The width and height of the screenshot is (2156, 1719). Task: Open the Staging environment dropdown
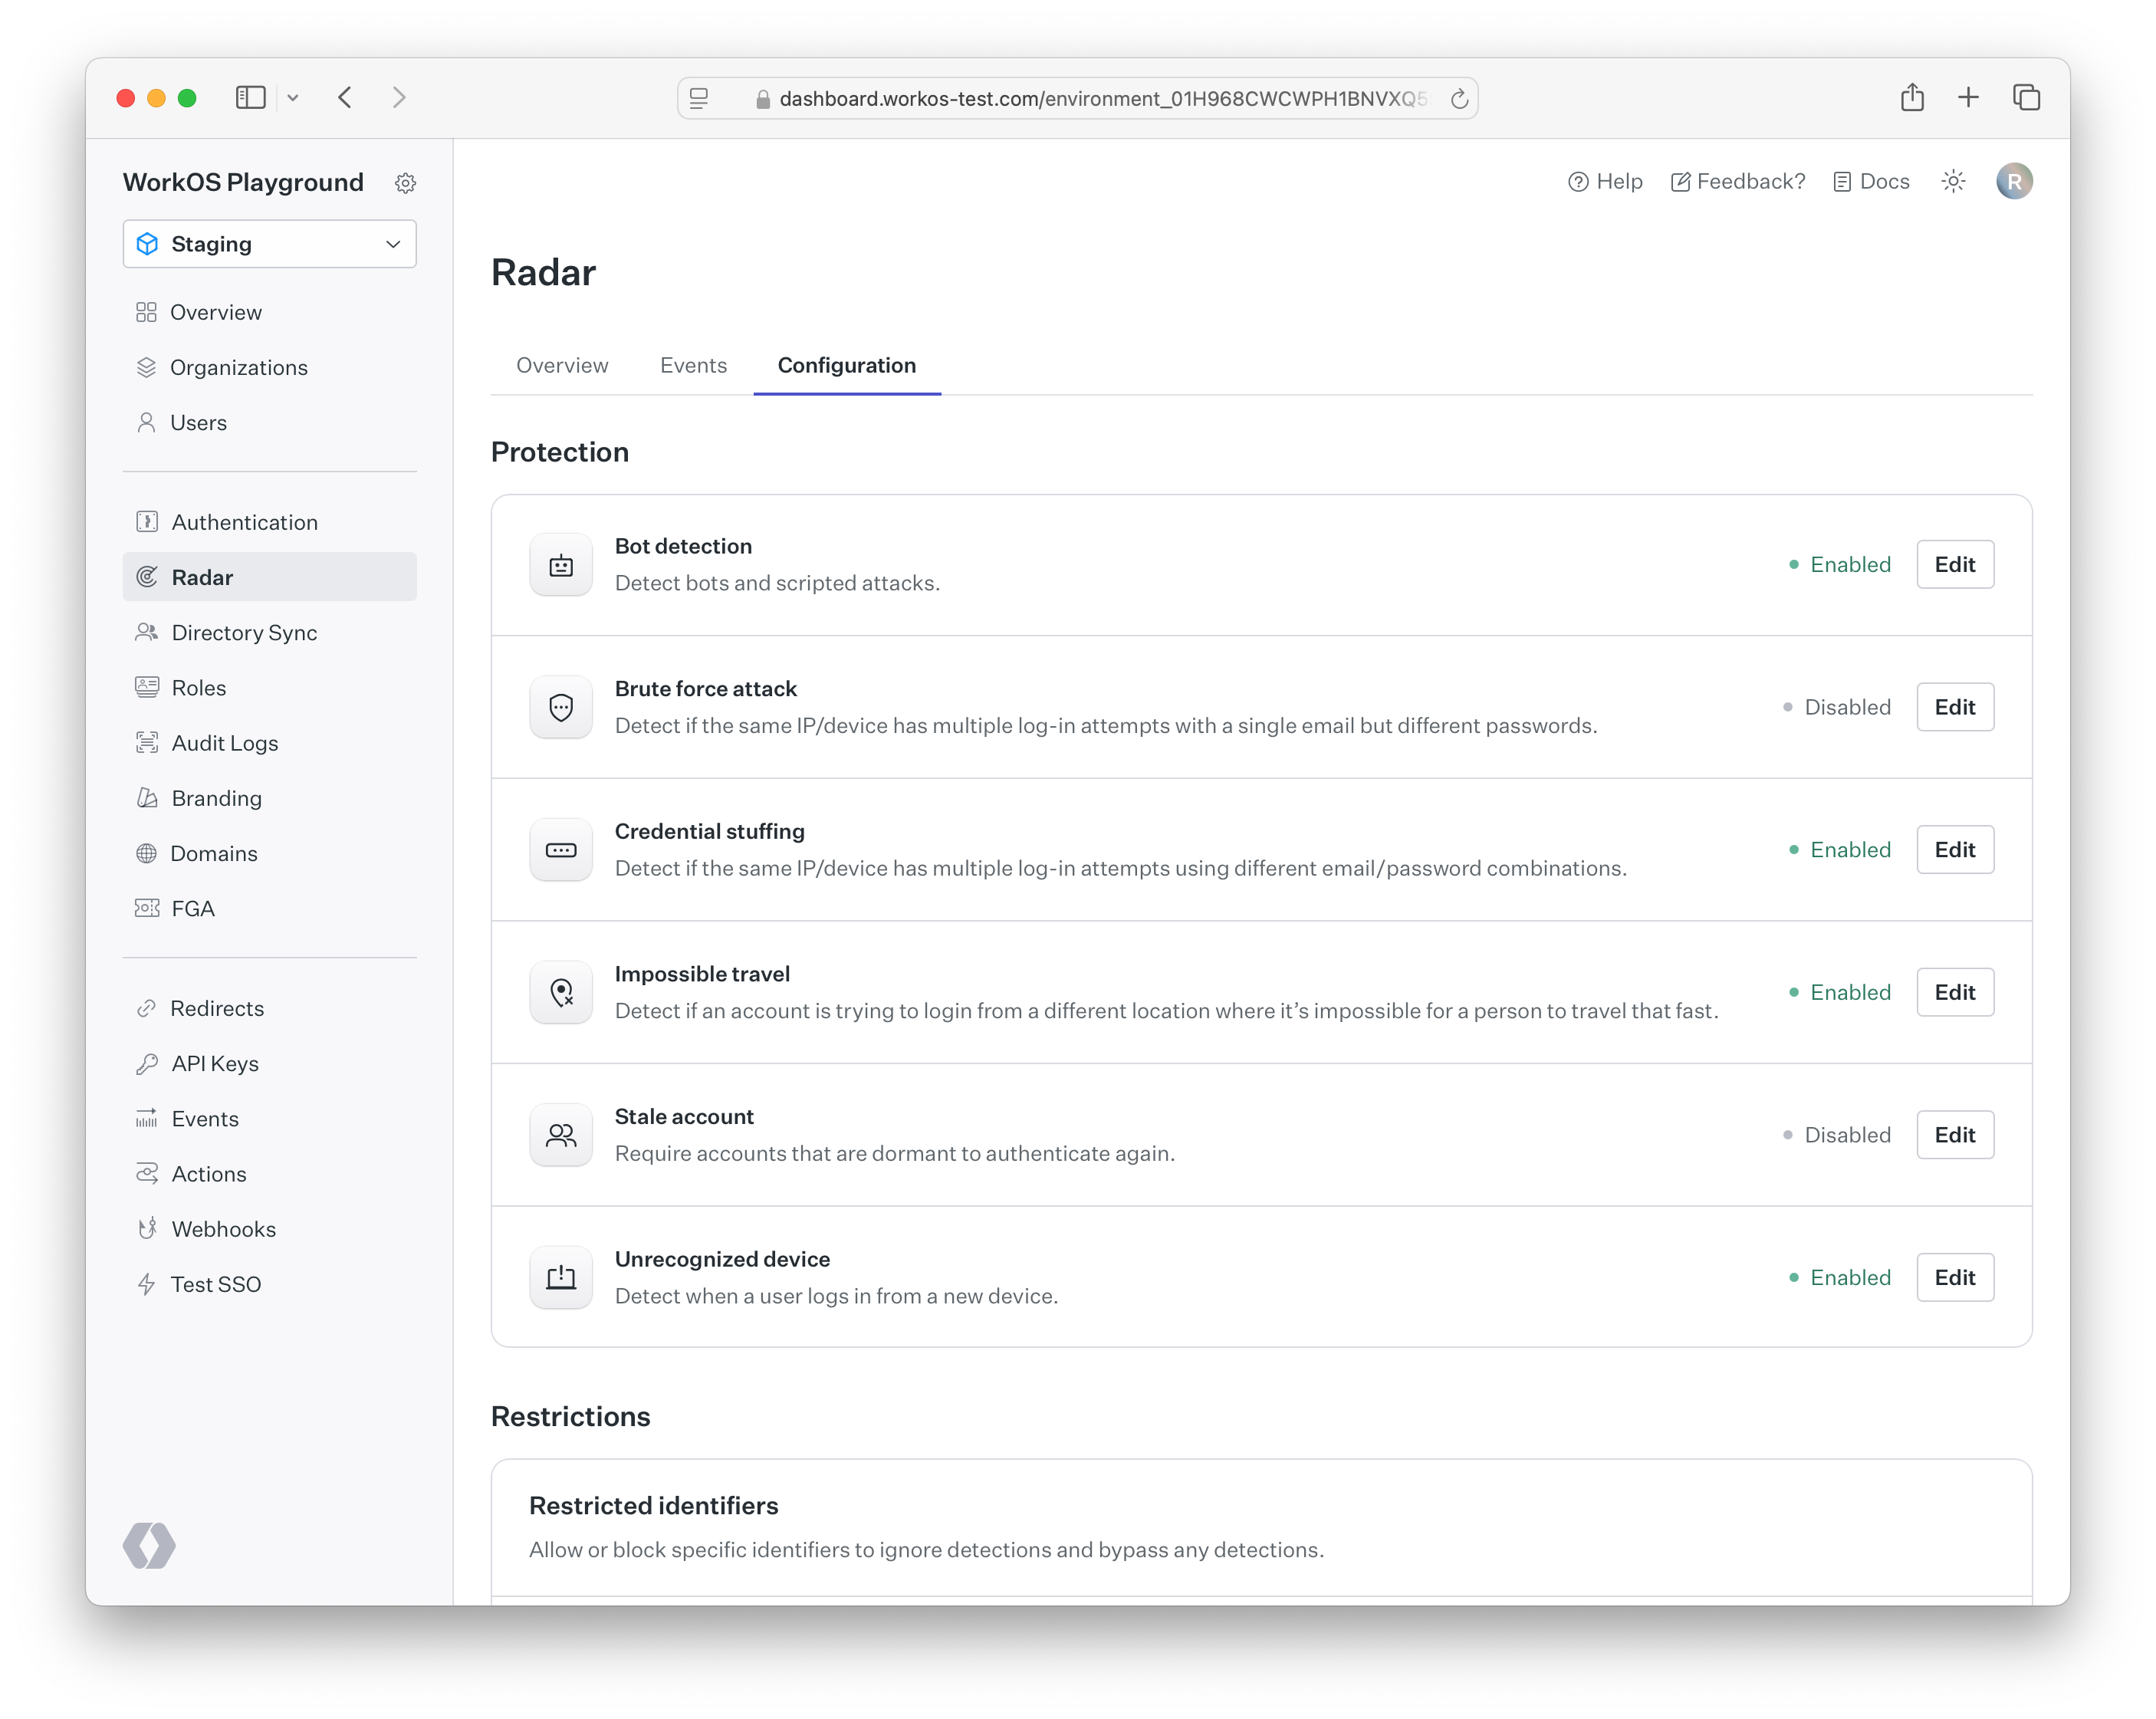(269, 244)
